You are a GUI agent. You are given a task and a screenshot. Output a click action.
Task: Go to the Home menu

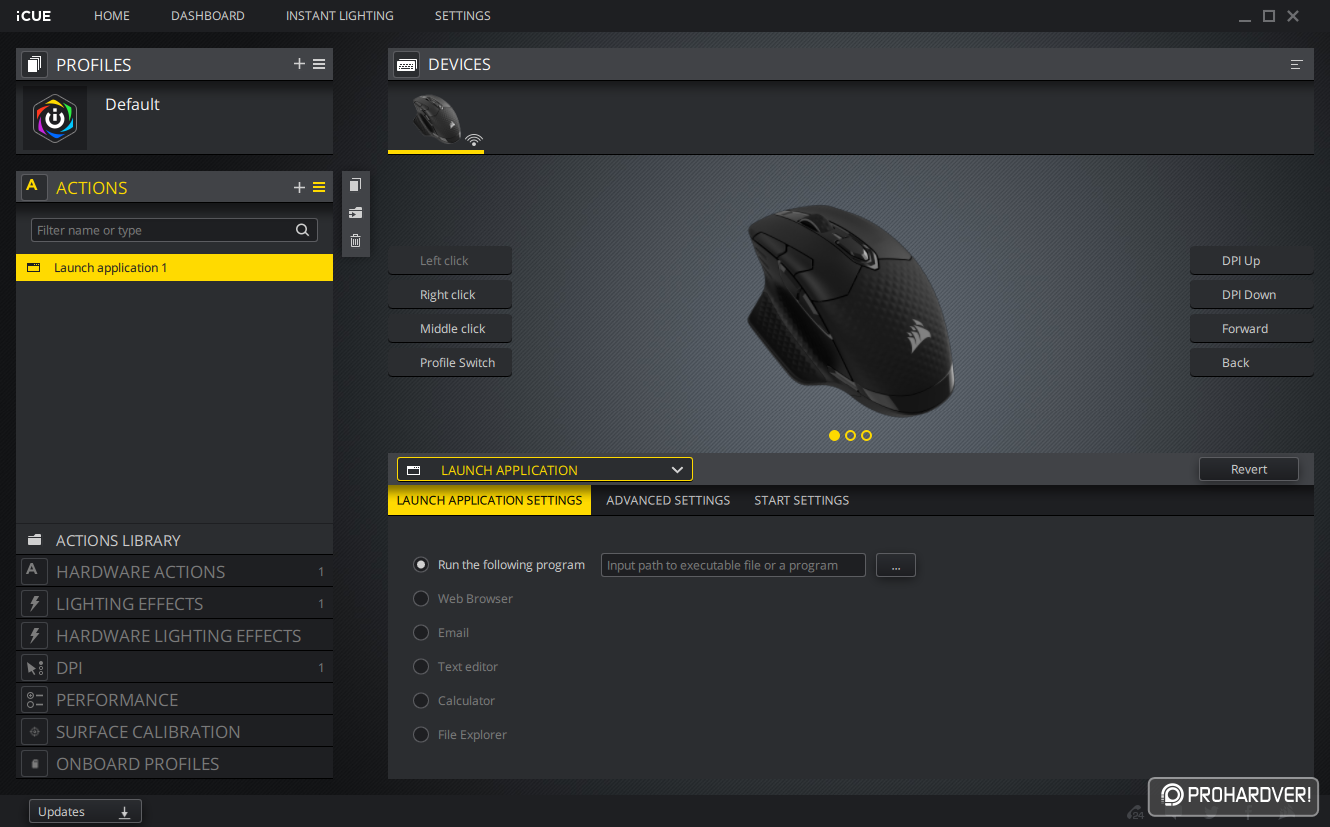[112, 16]
